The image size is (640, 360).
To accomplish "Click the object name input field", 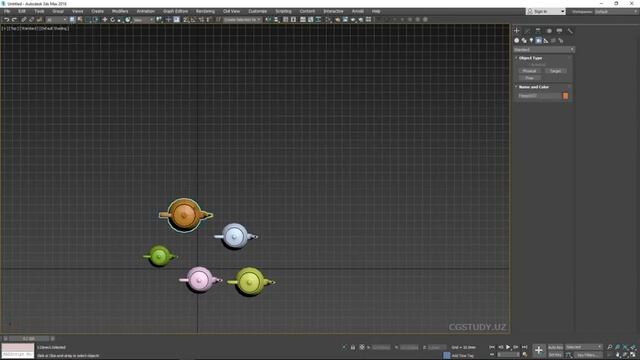I will click(540, 96).
